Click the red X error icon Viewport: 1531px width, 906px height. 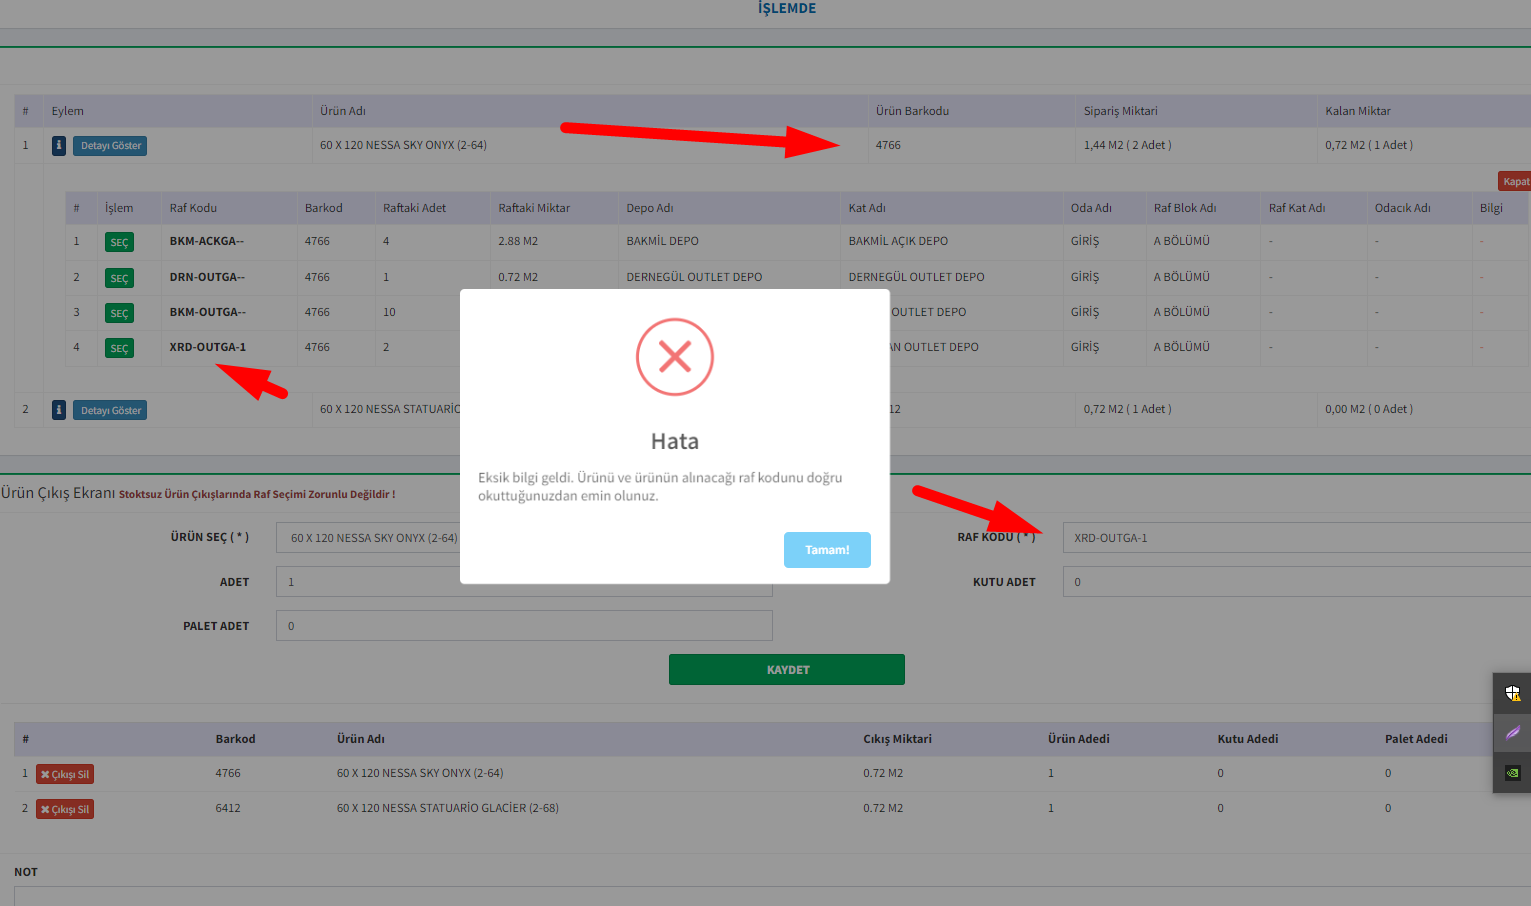tap(675, 357)
